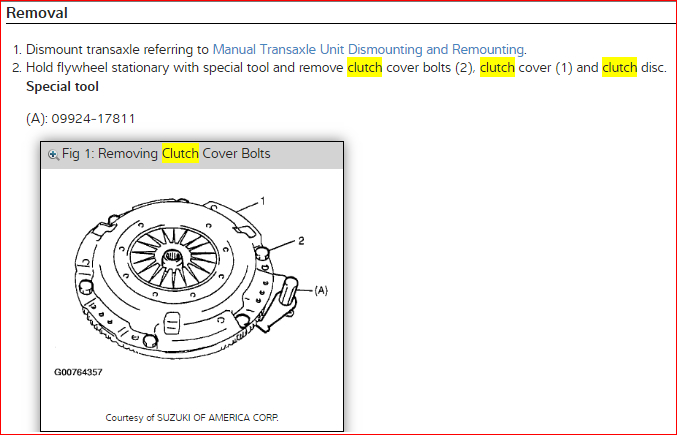The height and width of the screenshot is (435, 677).
Task: Click the Hold flywheel stationary step text
Action: tap(346, 68)
